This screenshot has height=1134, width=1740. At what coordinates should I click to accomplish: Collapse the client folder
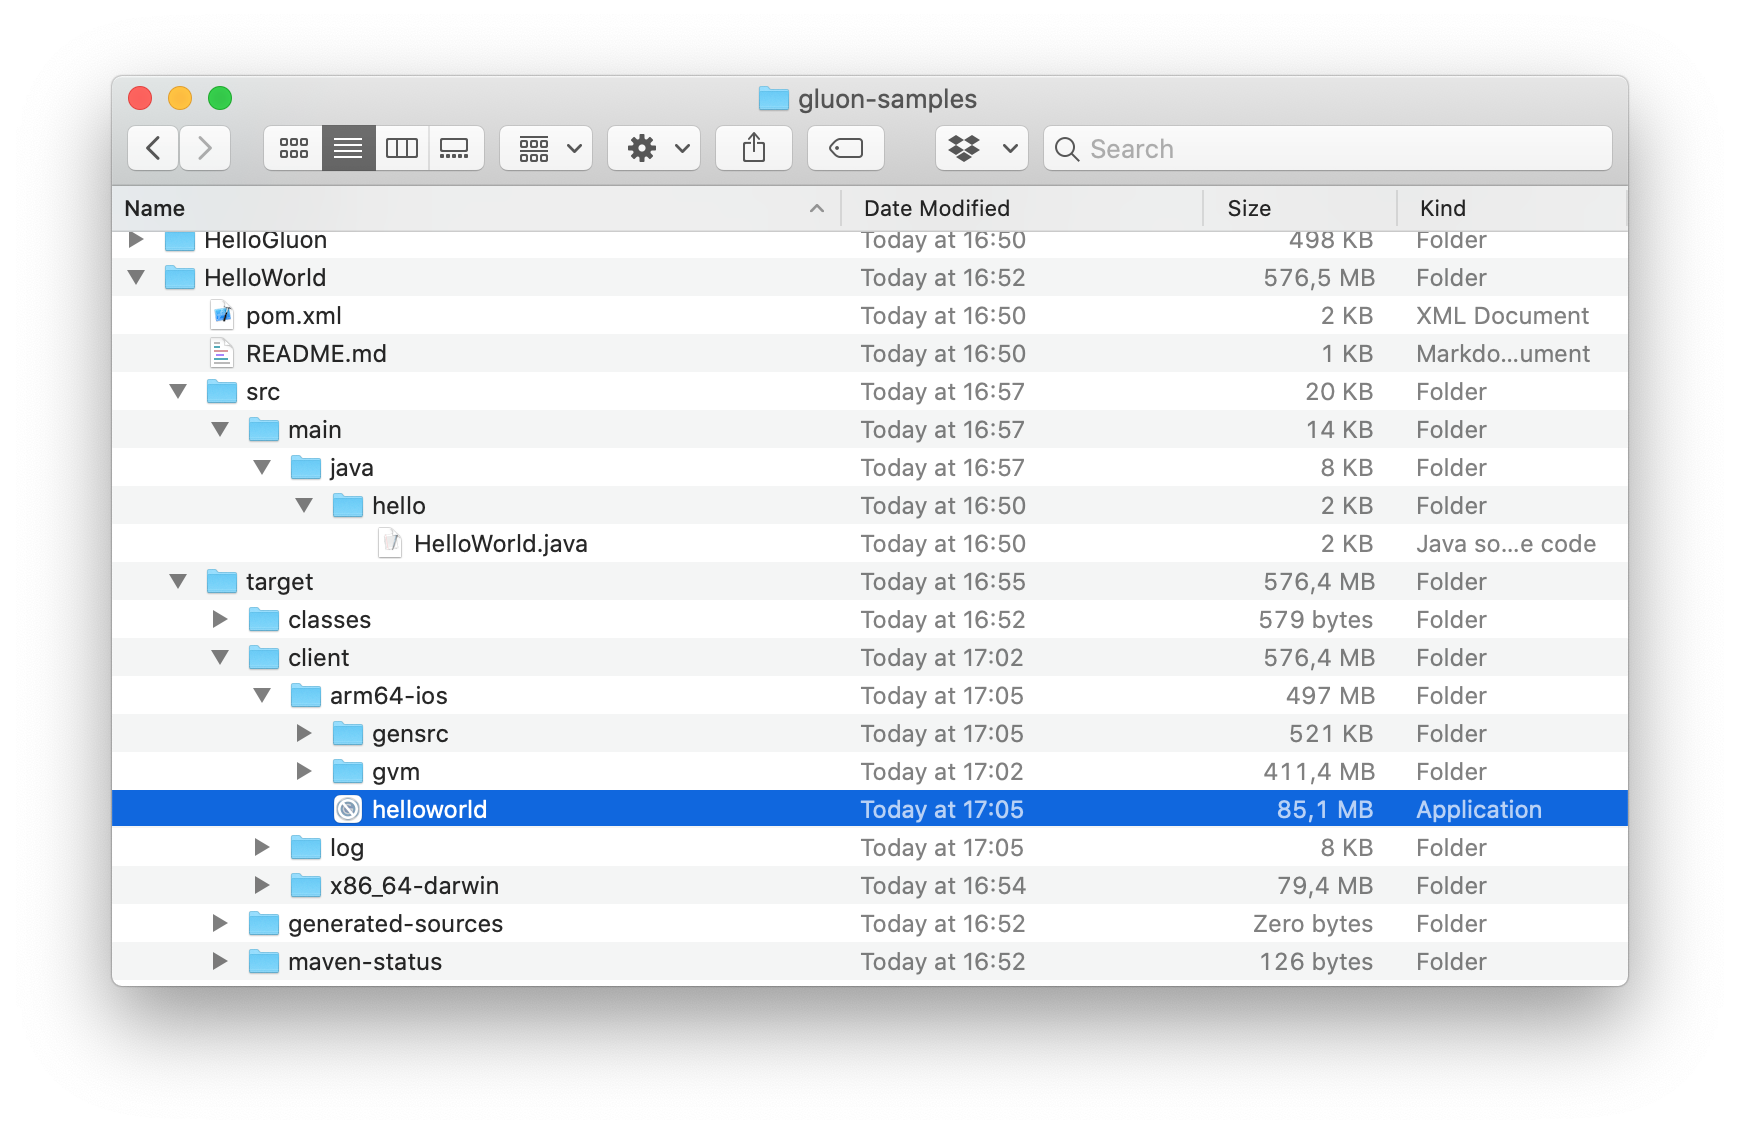[220, 657]
